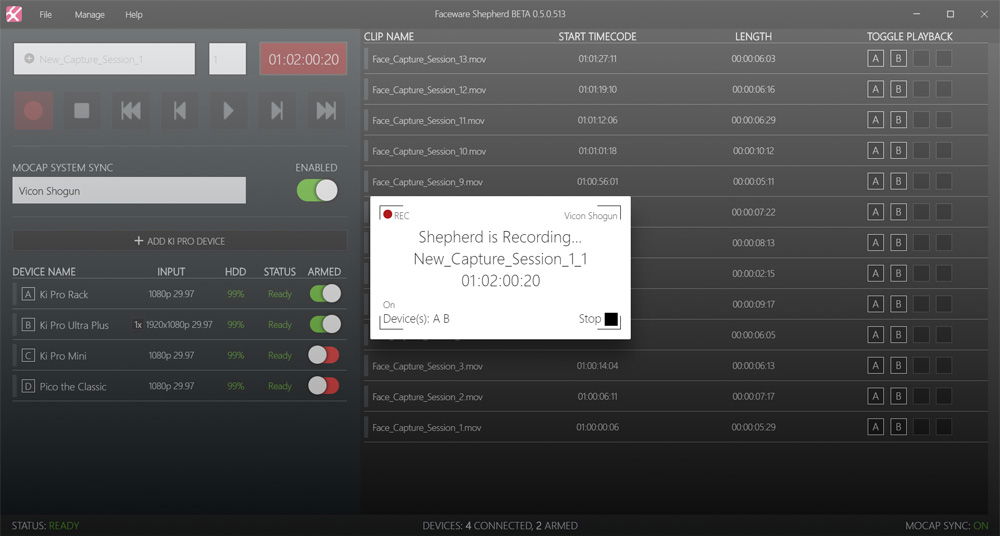Disarm the Ki Pro Ultra Plus device
Viewport: 1000px width, 536px height.
pos(325,324)
